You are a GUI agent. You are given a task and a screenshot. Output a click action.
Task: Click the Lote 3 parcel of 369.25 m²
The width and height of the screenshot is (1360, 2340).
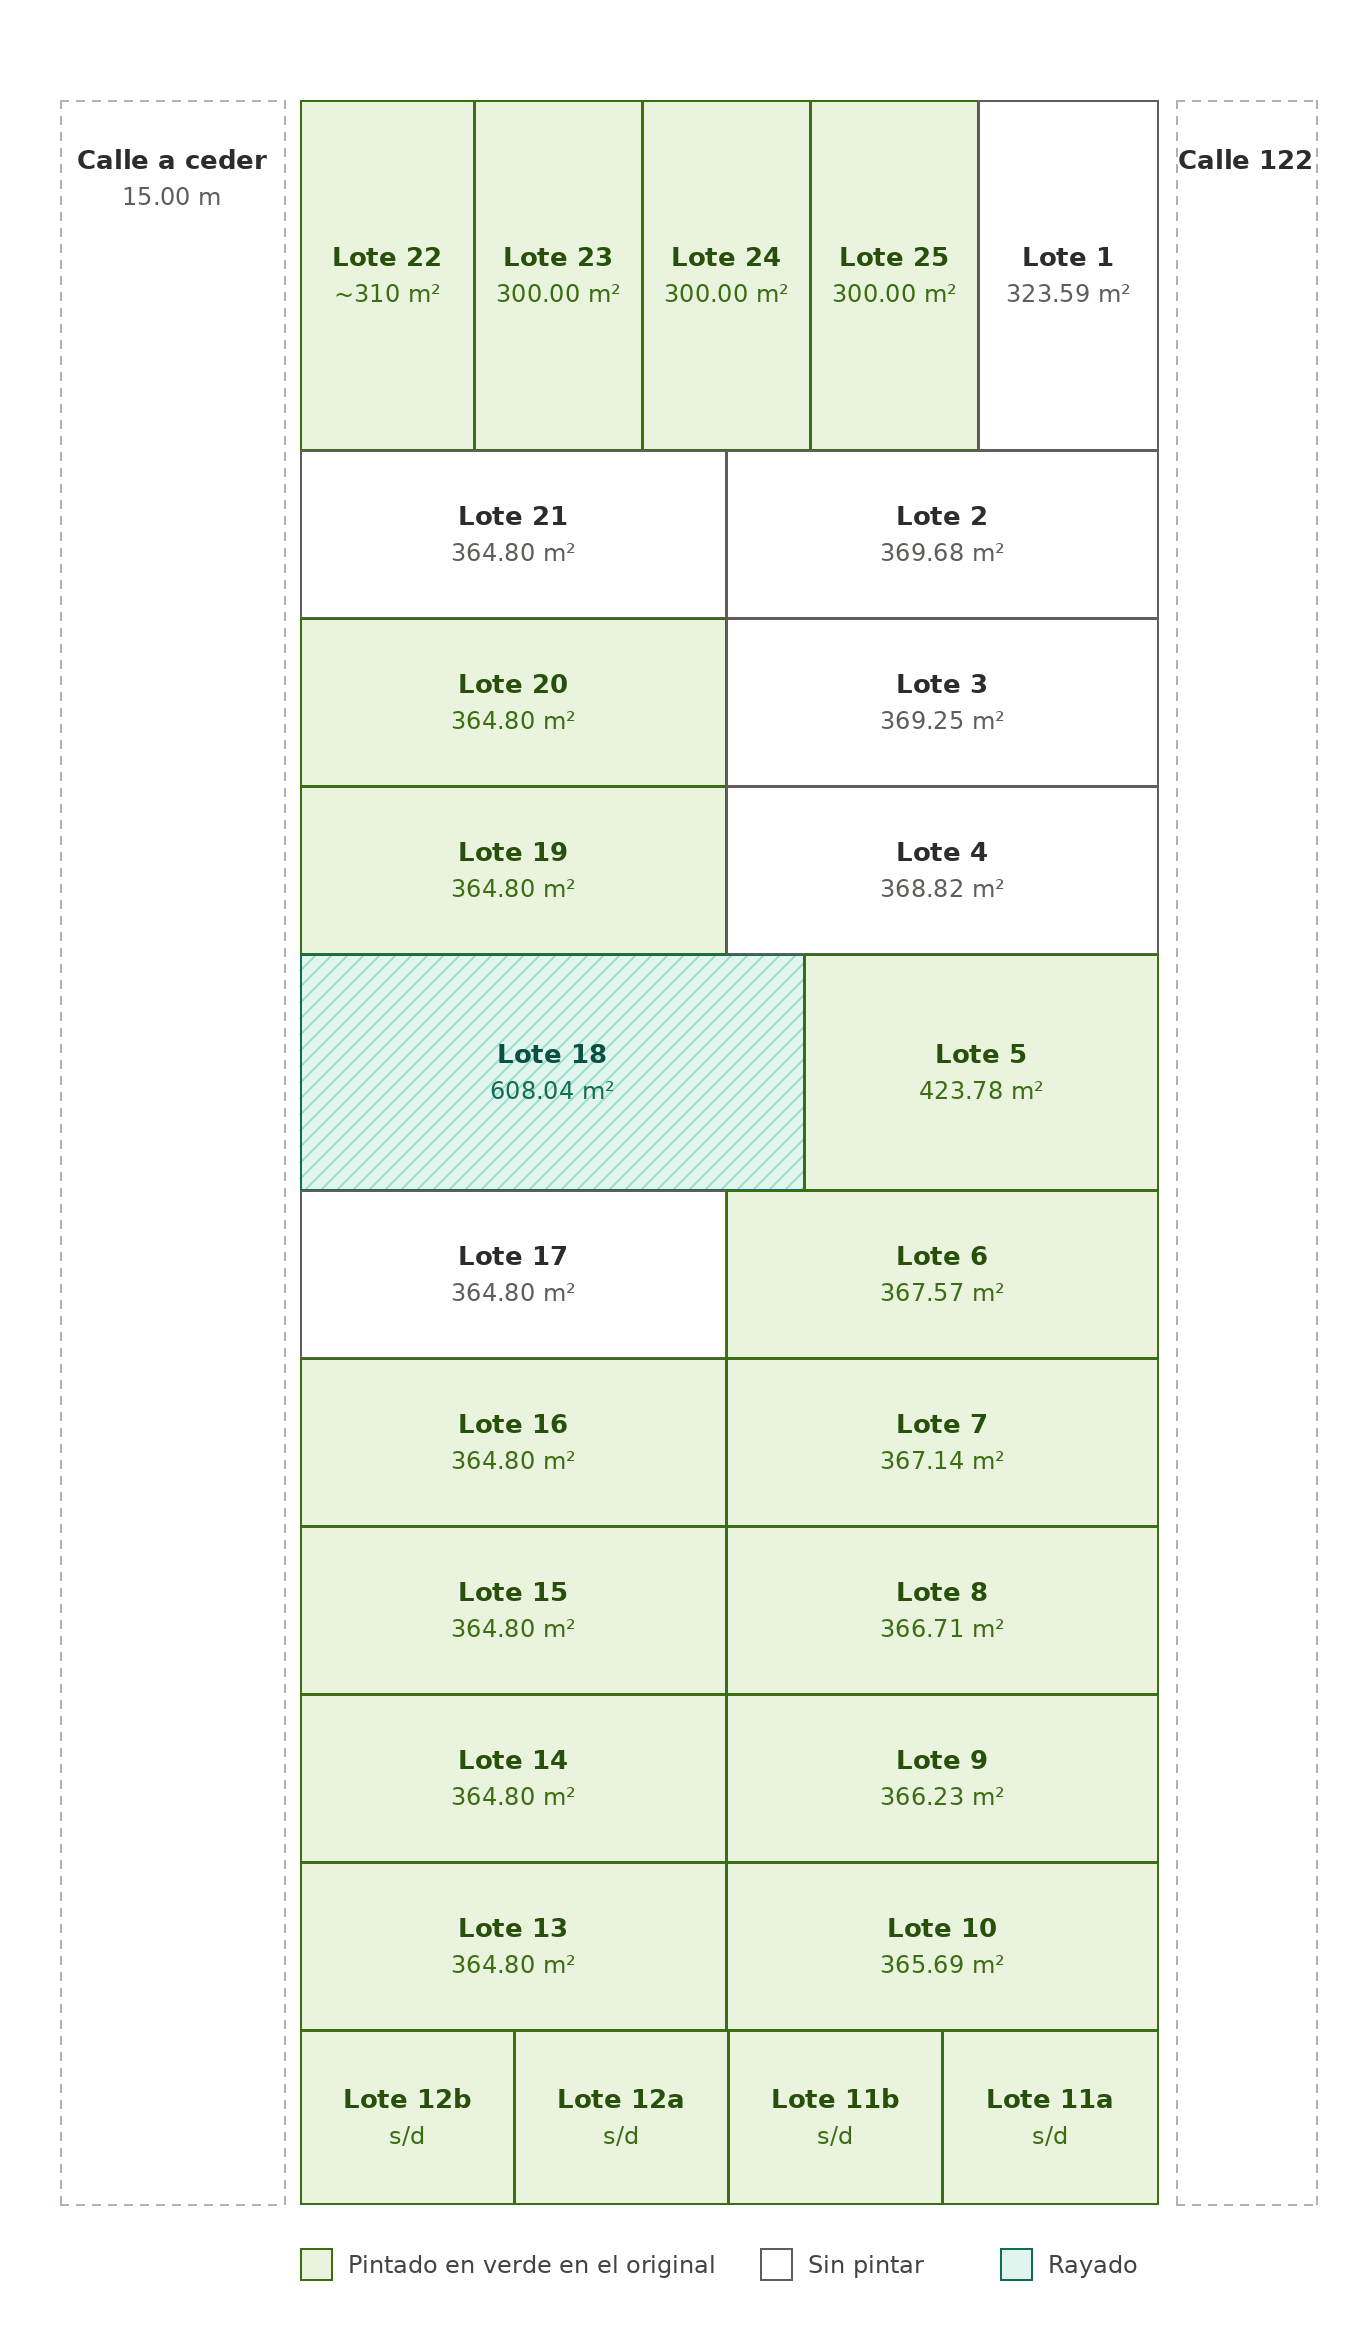tap(942, 702)
